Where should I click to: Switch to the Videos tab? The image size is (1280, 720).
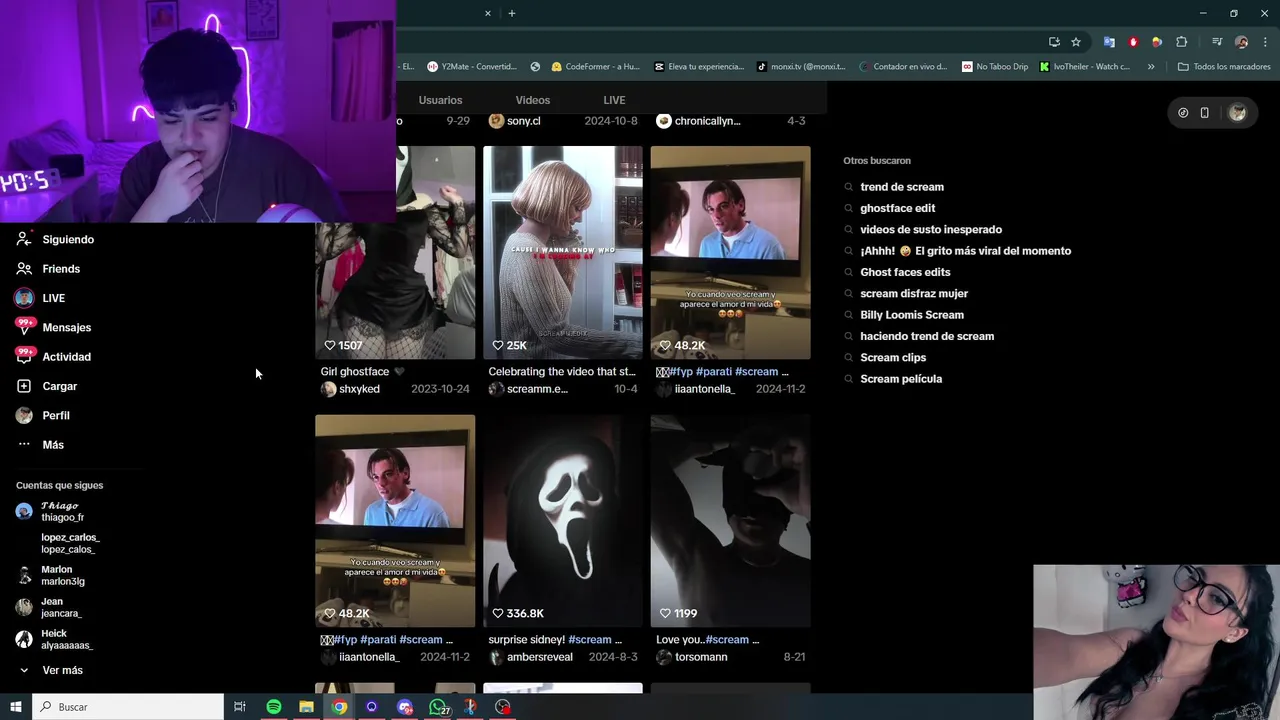coord(533,100)
